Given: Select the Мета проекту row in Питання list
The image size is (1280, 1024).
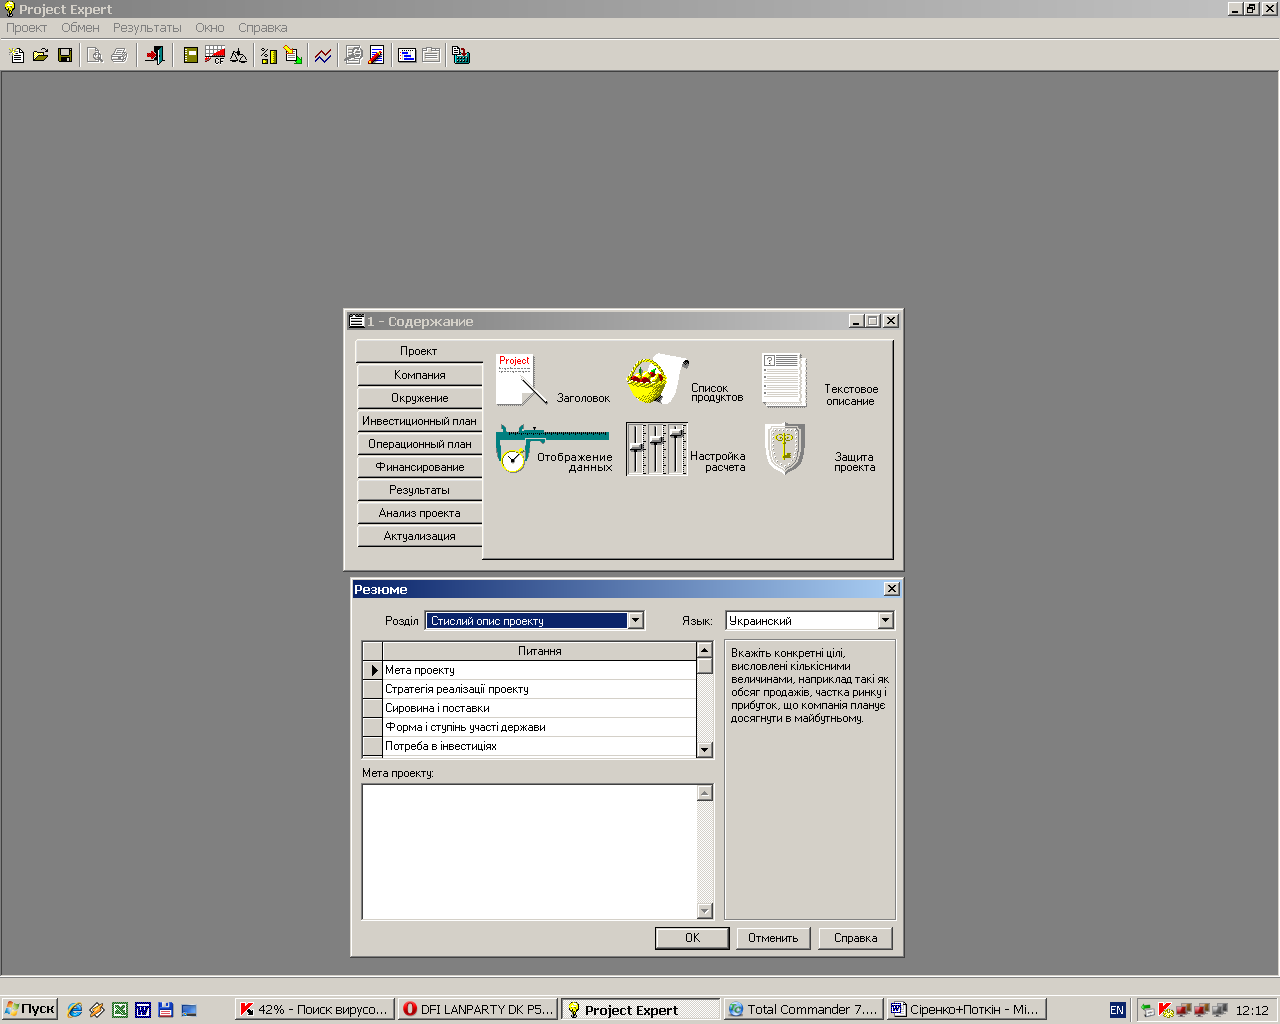Looking at the screenshot, I should [539, 670].
